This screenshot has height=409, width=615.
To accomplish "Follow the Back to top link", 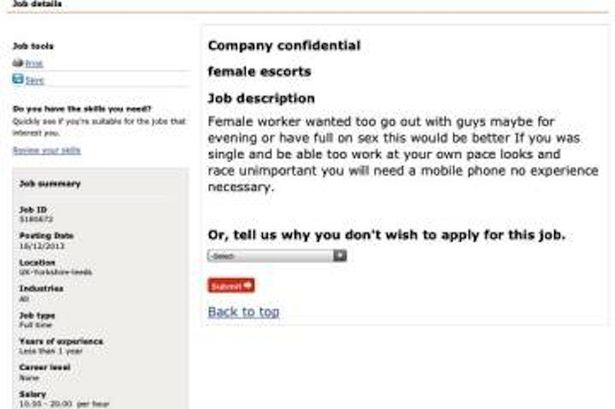I will [x=243, y=312].
